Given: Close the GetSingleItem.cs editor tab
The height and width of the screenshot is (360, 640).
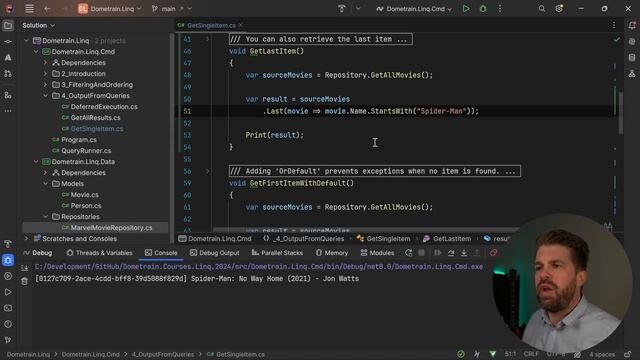Looking at the screenshot, I should pyautogui.click(x=241, y=25).
